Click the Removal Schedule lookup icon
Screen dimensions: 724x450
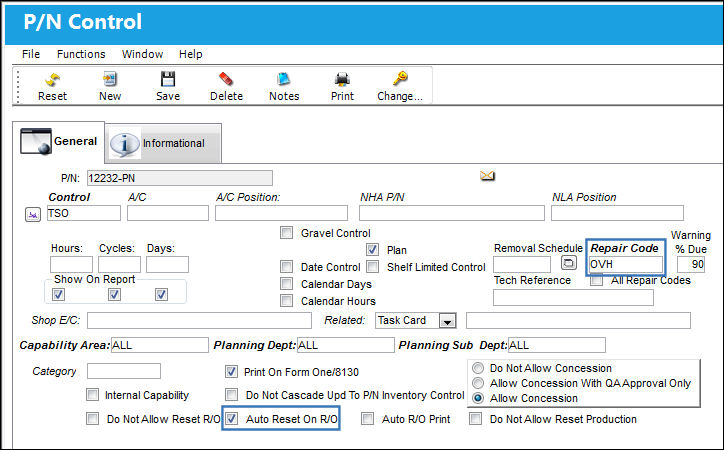click(x=569, y=263)
